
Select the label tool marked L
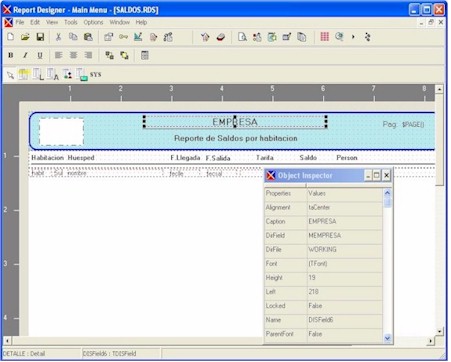click(38, 74)
